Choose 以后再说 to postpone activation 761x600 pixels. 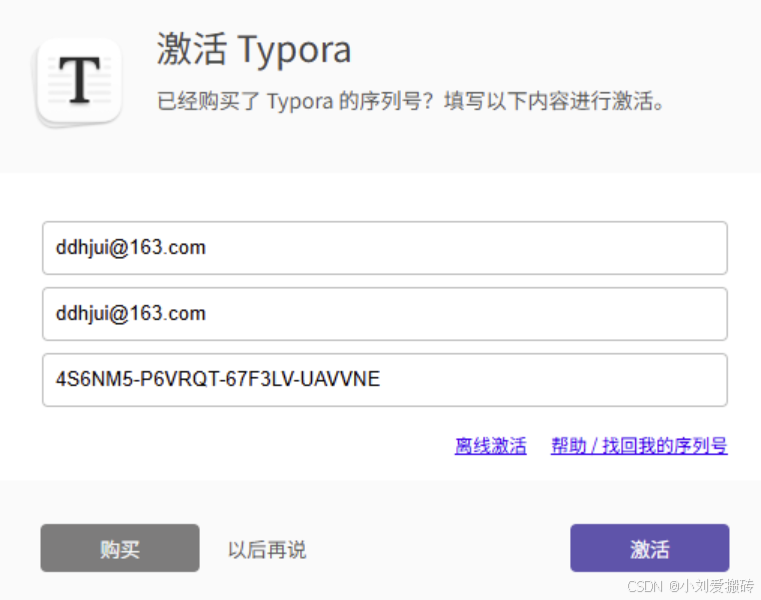[267, 550]
